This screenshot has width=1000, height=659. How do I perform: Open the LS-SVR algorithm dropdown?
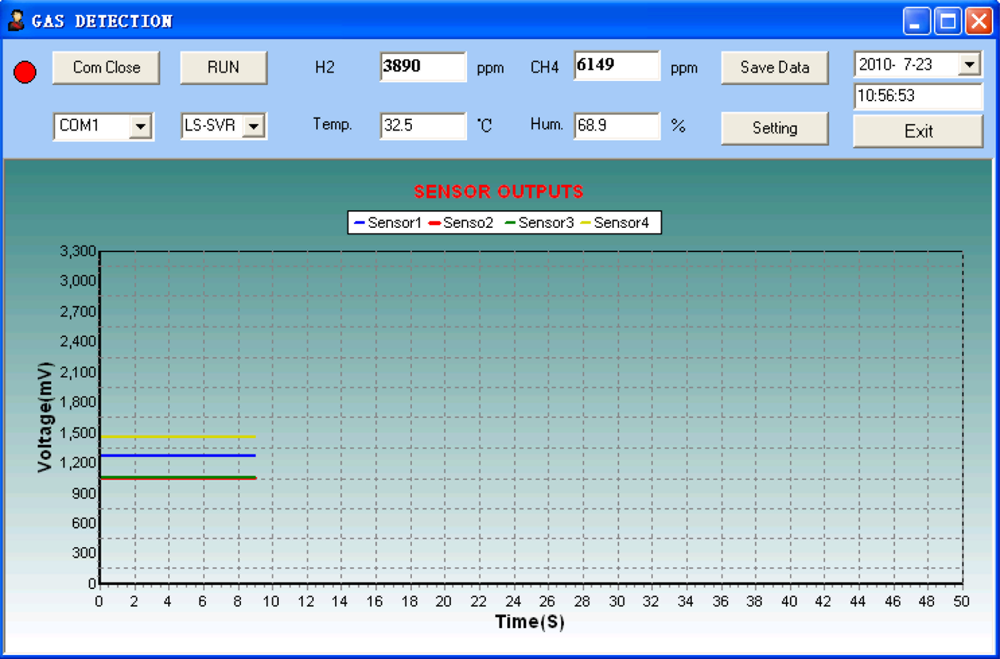coord(253,126)
